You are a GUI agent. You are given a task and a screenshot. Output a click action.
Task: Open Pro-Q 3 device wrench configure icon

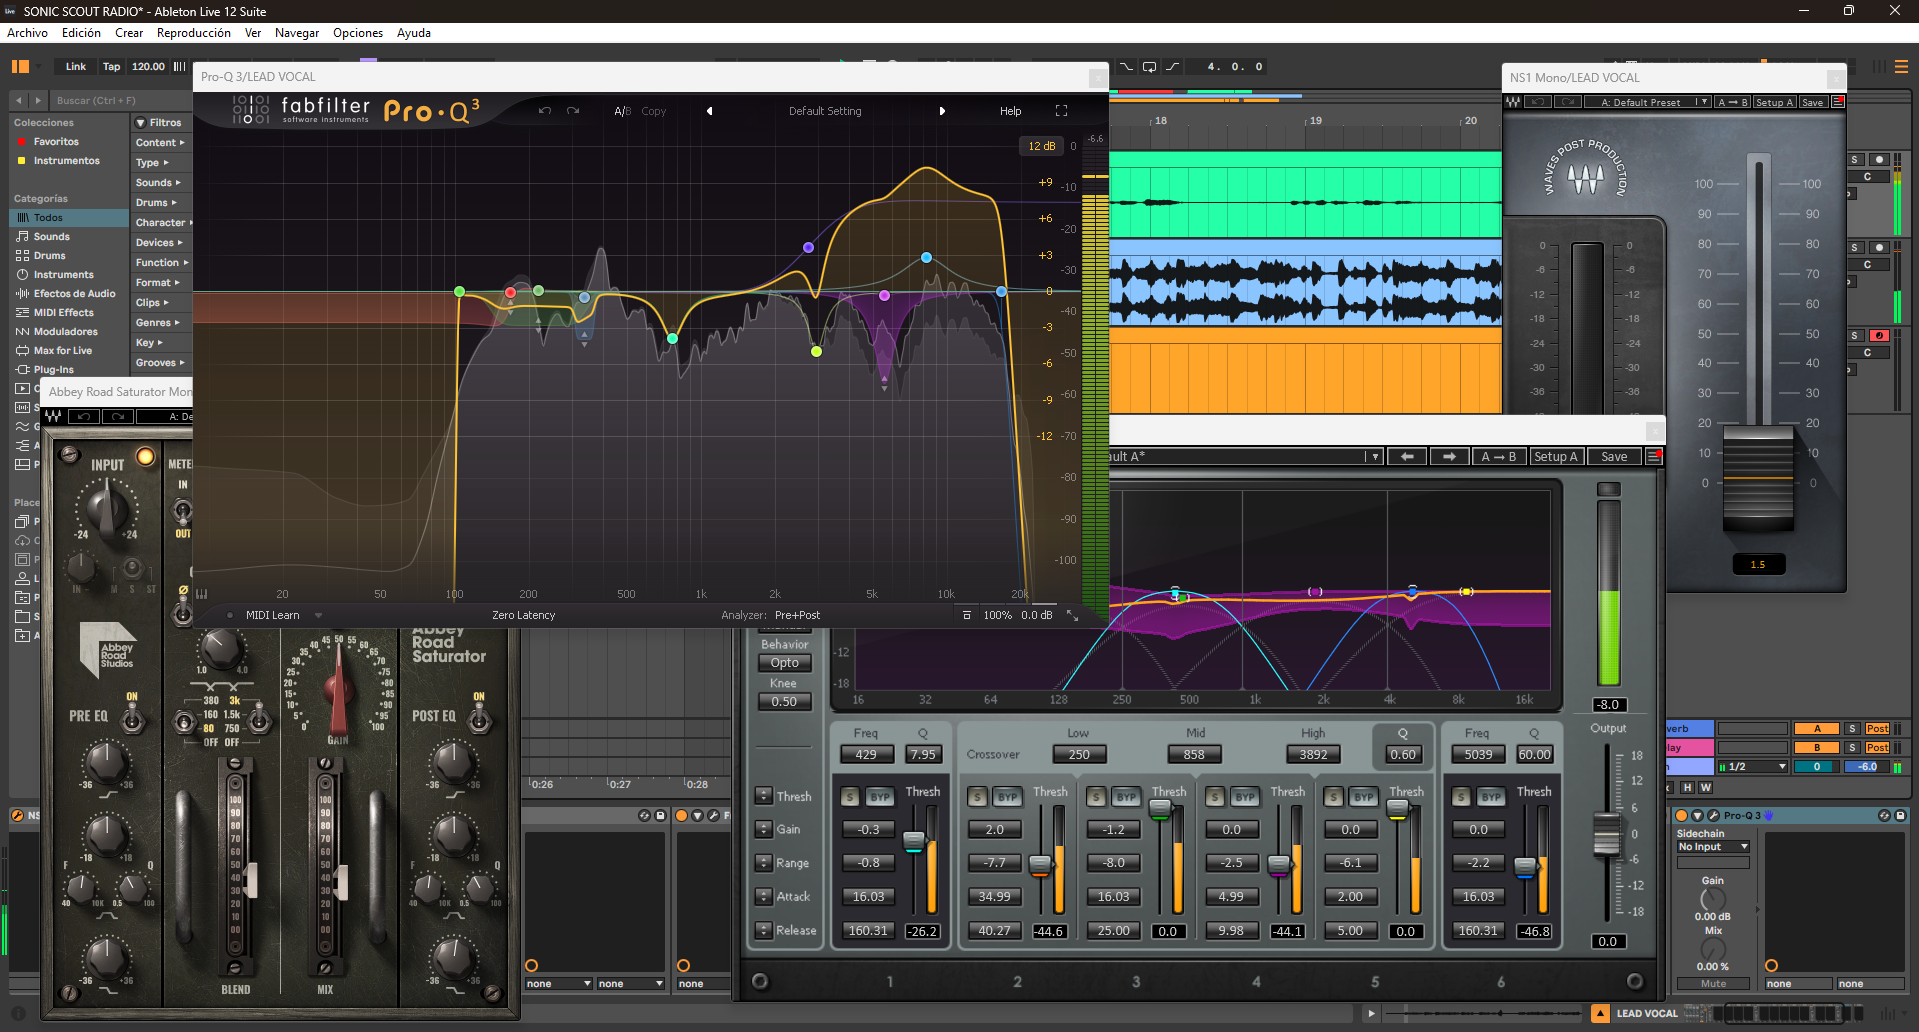point(1713,816)
